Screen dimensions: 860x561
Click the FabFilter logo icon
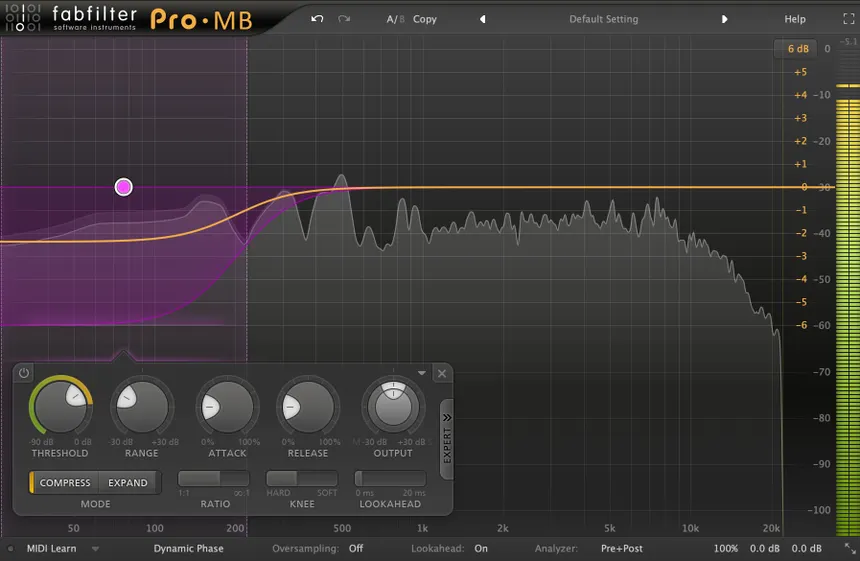pos(22,18)
